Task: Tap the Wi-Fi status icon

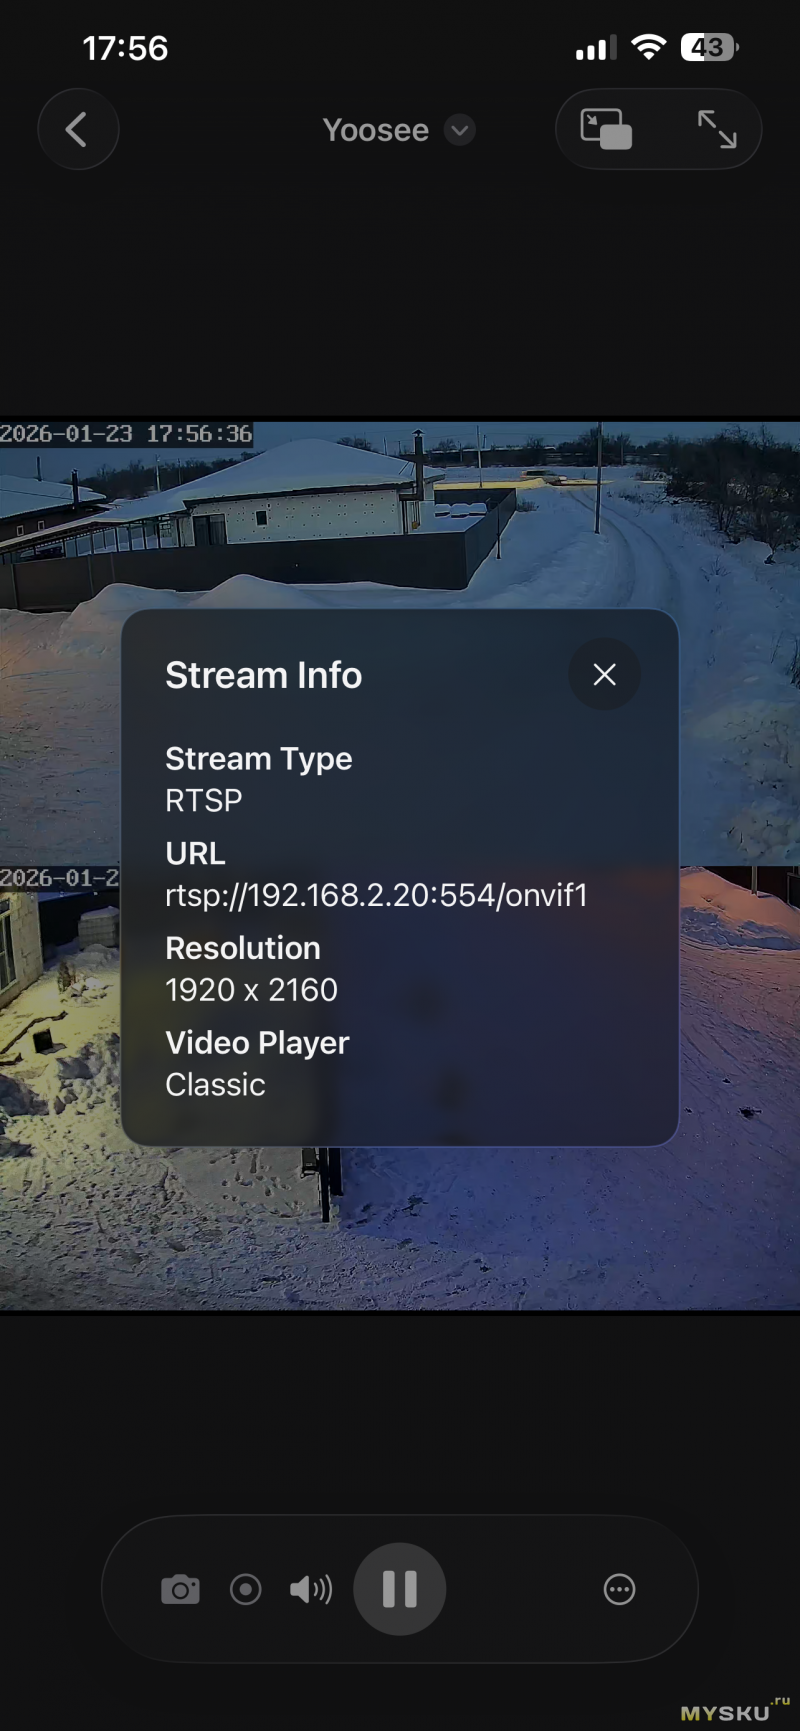Action: tap(649, 48)
